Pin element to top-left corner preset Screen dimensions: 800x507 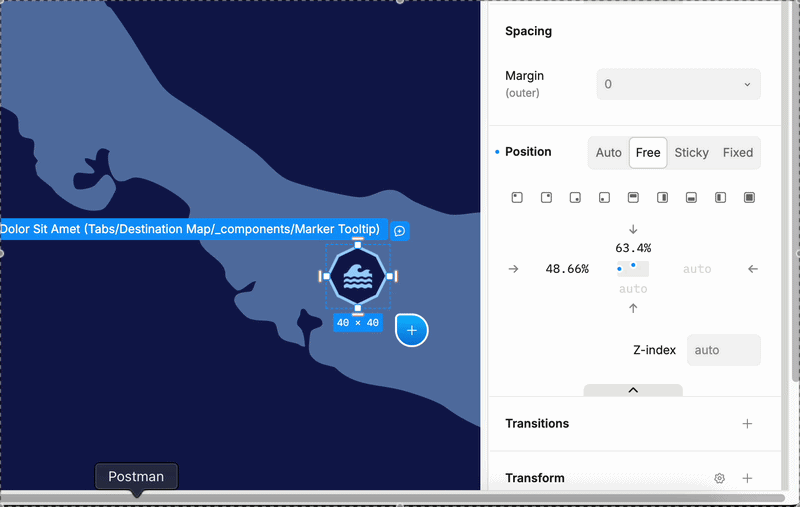(x=517, y=197)
